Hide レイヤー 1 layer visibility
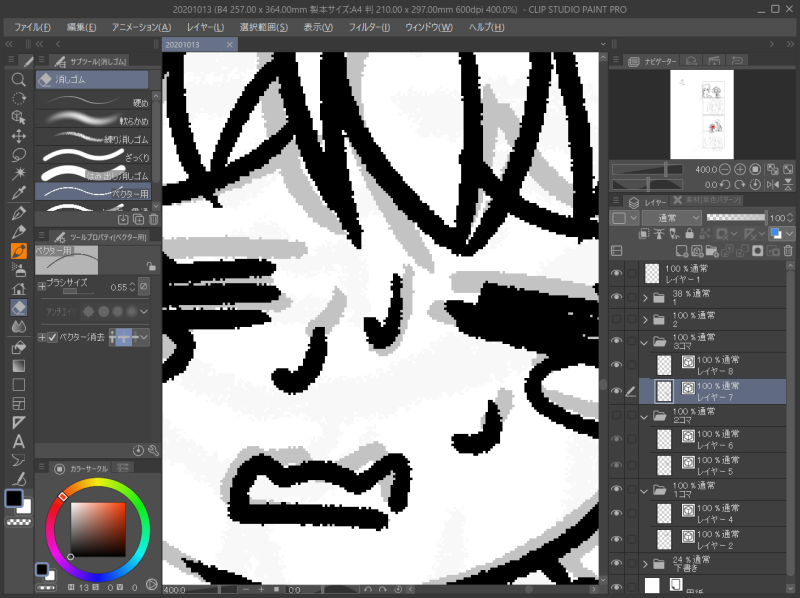 [616, 273]
